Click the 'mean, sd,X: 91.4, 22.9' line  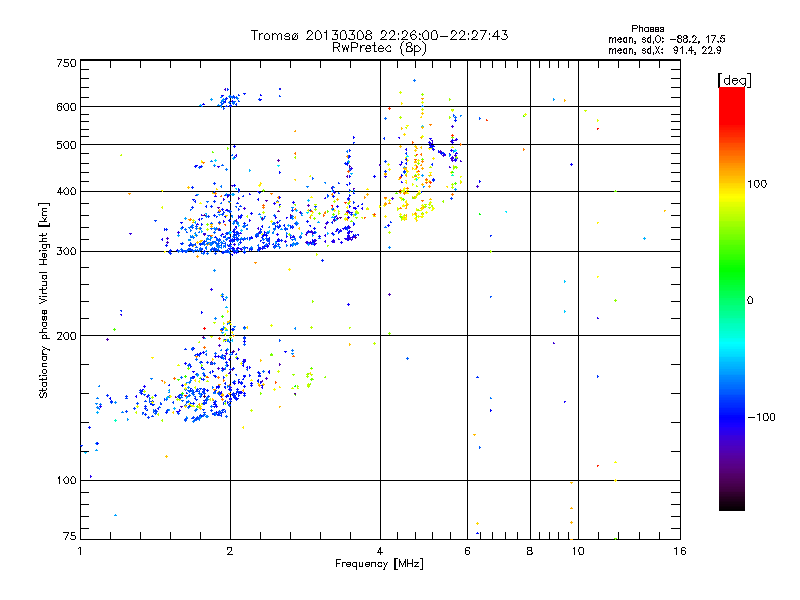click(x=665, y=50)
